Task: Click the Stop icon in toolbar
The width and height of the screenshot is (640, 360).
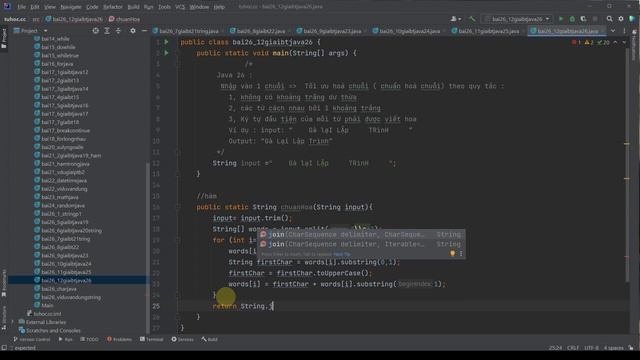Action: click(x=595, y=19)
